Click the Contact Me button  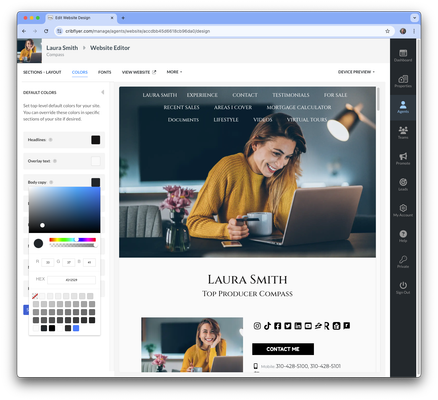(283, 349)
